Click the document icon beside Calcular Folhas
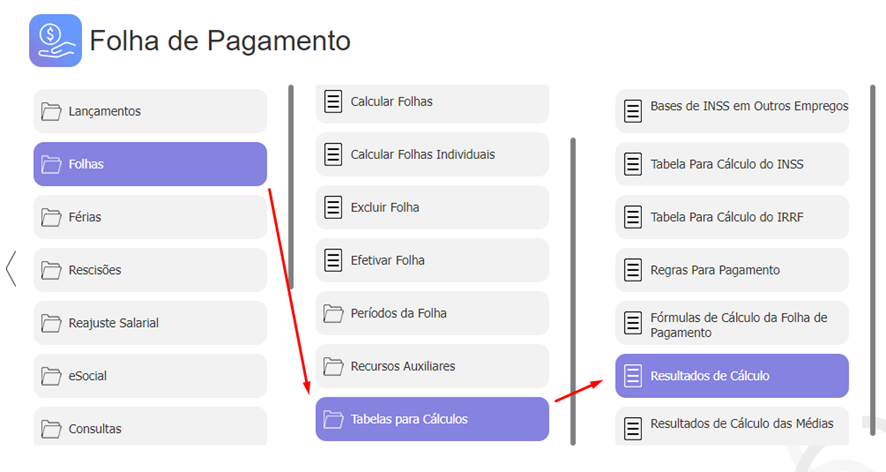This screenshot has height=472, width=886. [x=333, y=102]
